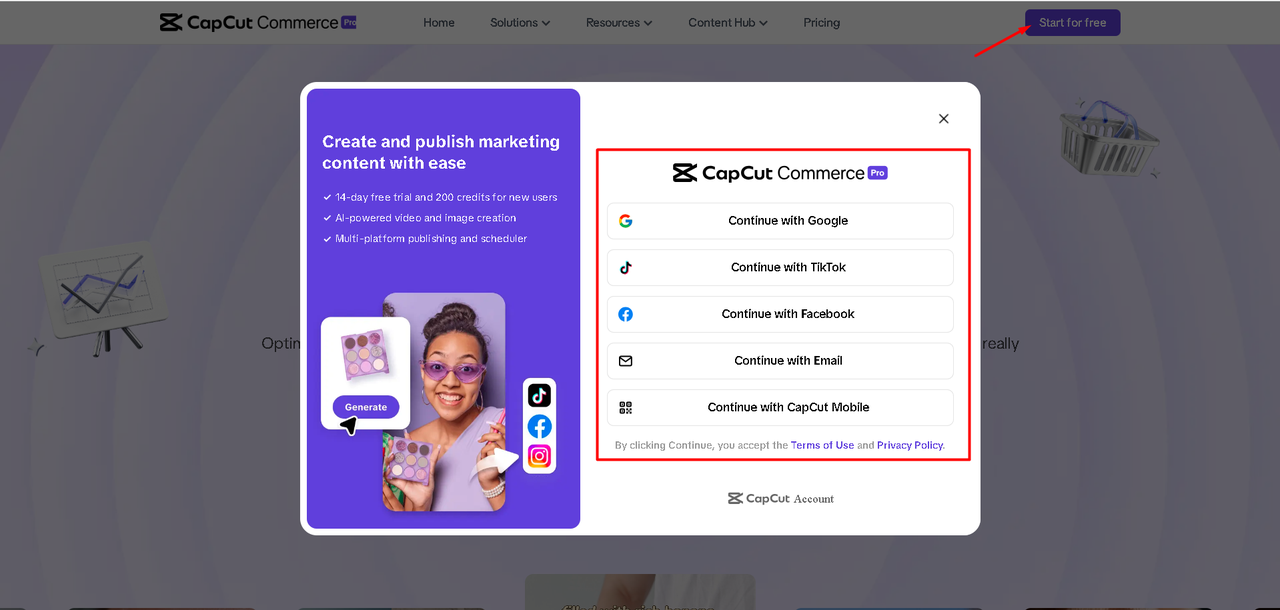1280x610 pixels.
Task: Open the Home menu item
Action: click(x=439, y=22)
